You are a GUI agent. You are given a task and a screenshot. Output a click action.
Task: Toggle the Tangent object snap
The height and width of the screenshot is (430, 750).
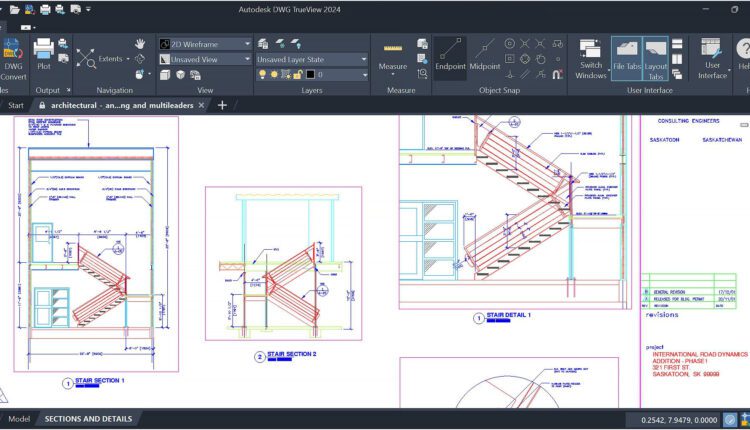540,59
